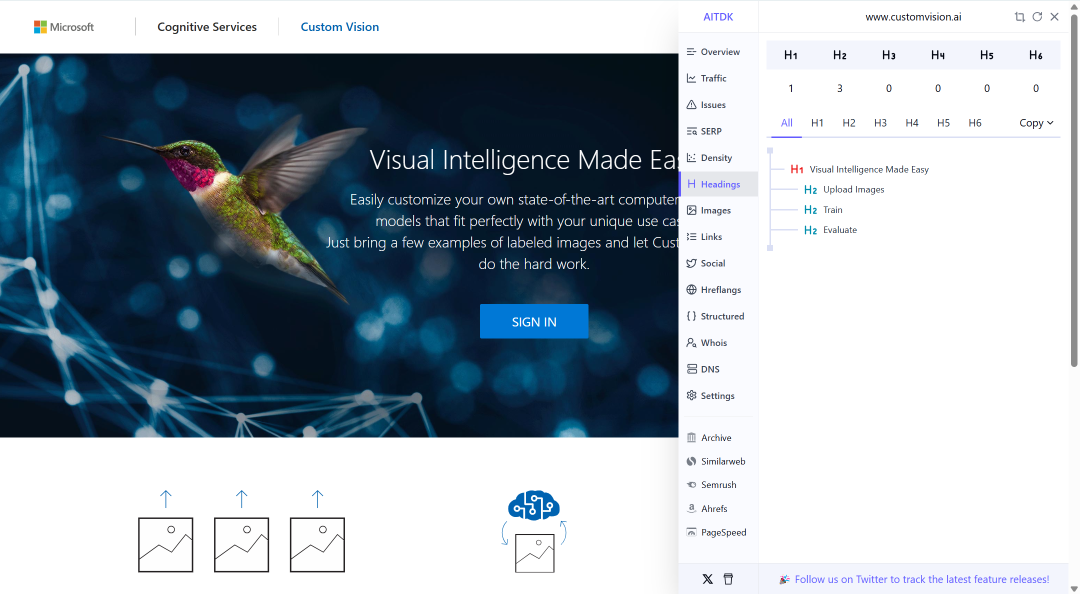Click the refresh icon in panel header
1080x594 pixels.
pyautogui.click(x=1037, y=17)
